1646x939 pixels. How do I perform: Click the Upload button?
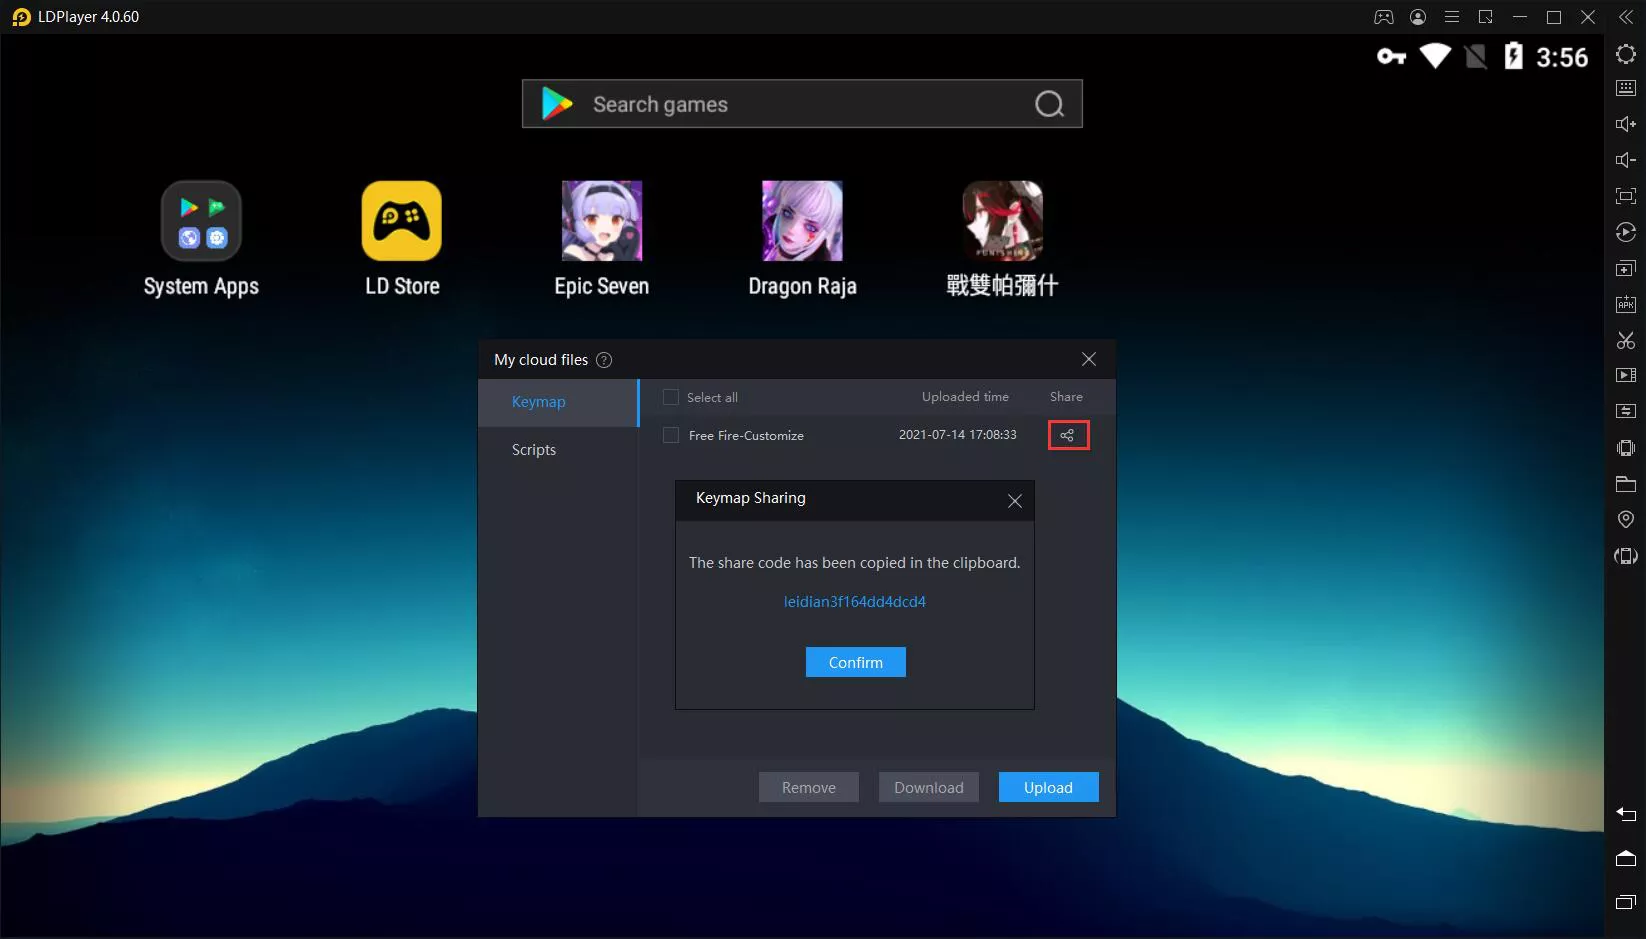click(x=1048, y=787)
